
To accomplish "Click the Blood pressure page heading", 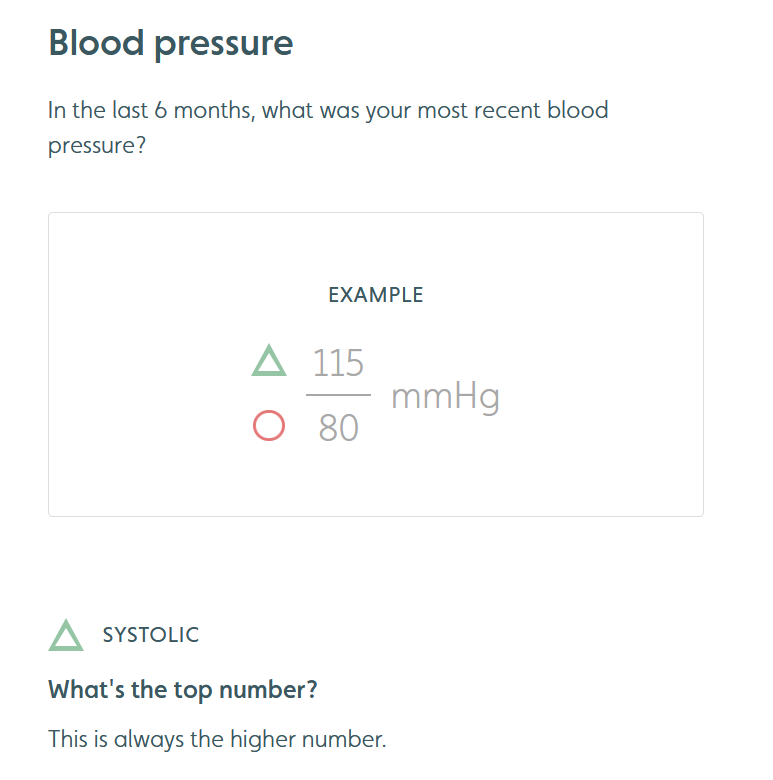I will [171, 43].
